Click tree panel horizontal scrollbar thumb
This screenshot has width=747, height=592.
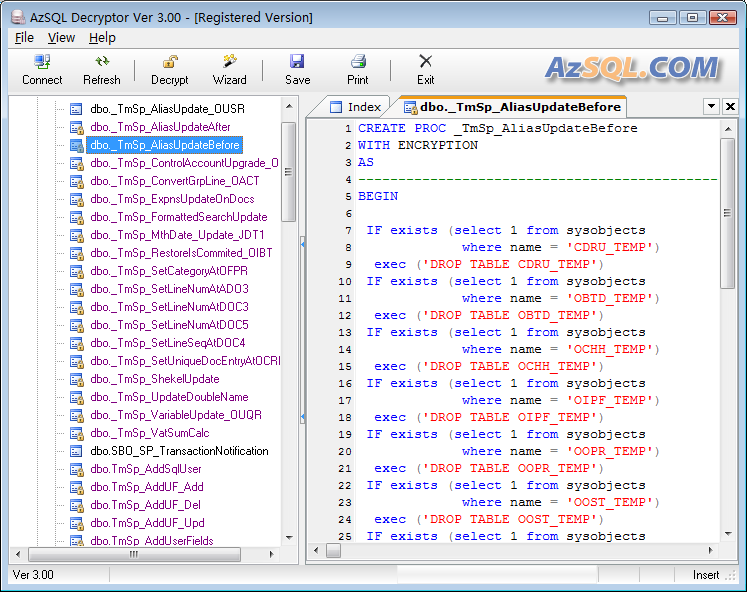click(x=134, y=554)
